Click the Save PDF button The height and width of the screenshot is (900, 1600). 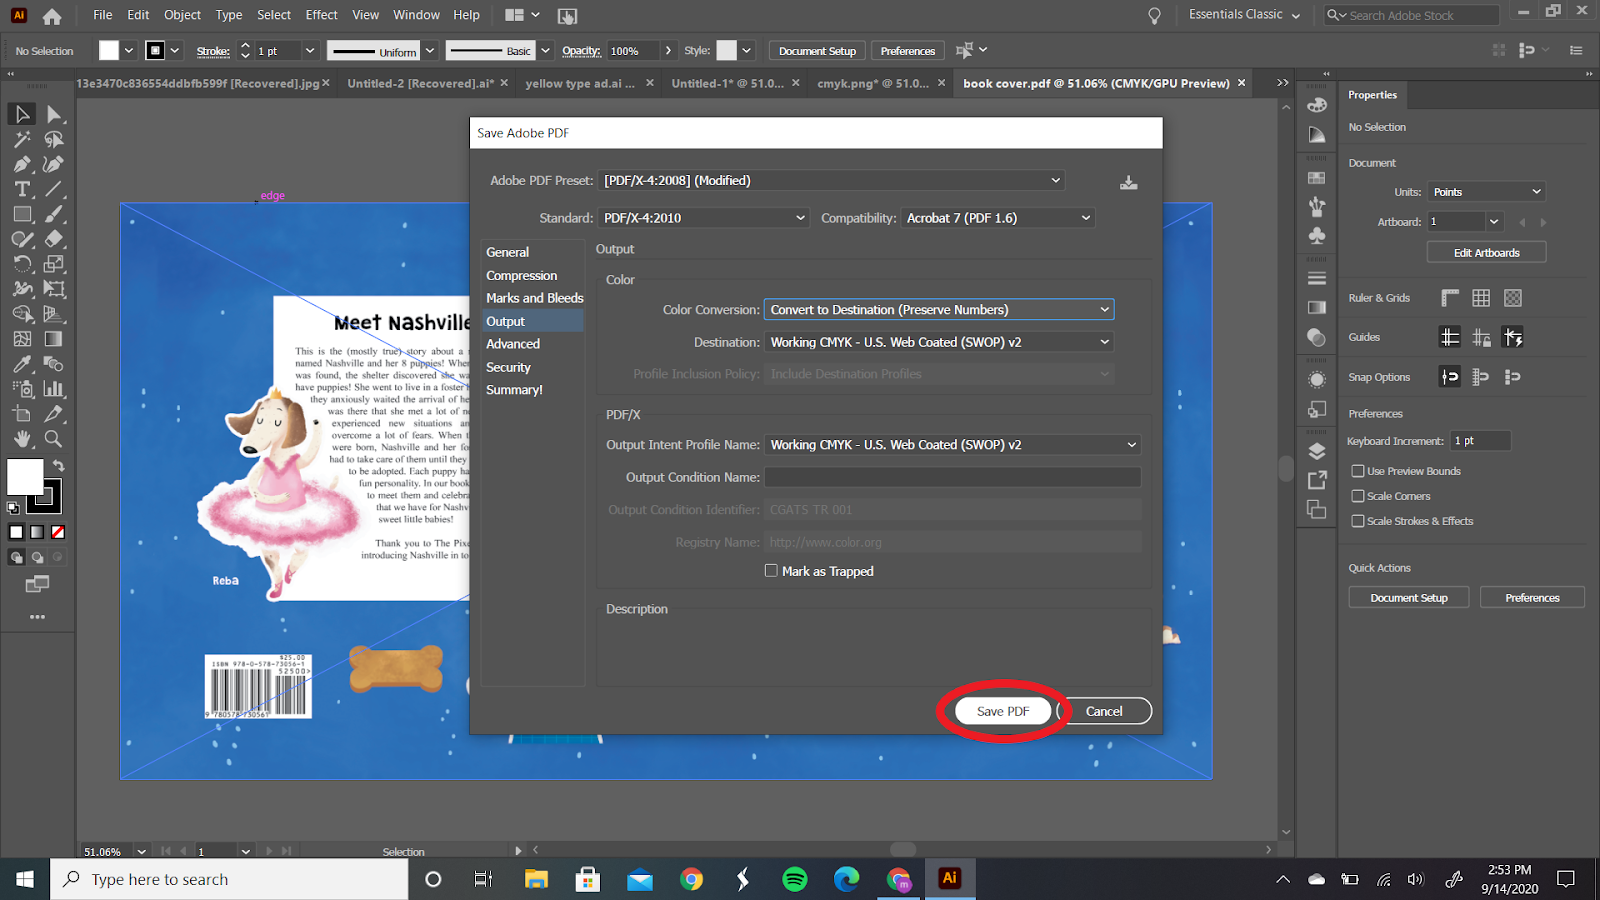coord(1003,711)
